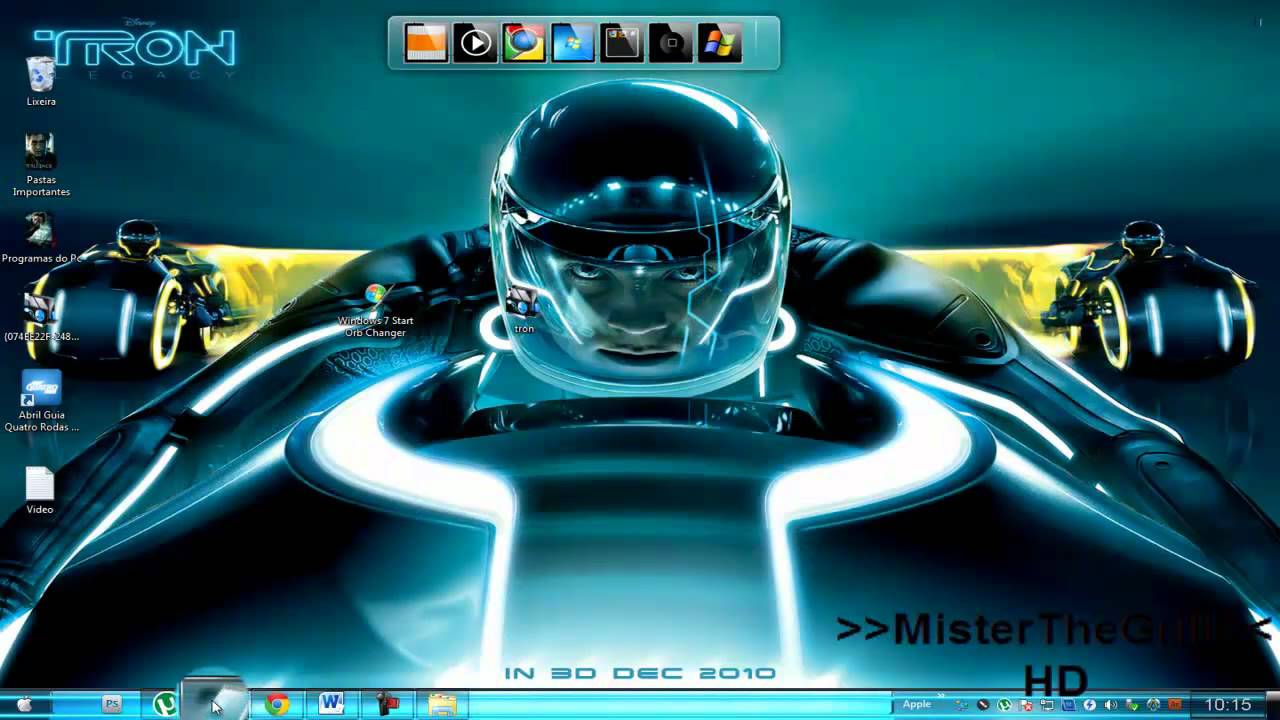1280x720 pixels.
Task: Click the show desktop button beside the clock
Action: tap(1273, 705)
